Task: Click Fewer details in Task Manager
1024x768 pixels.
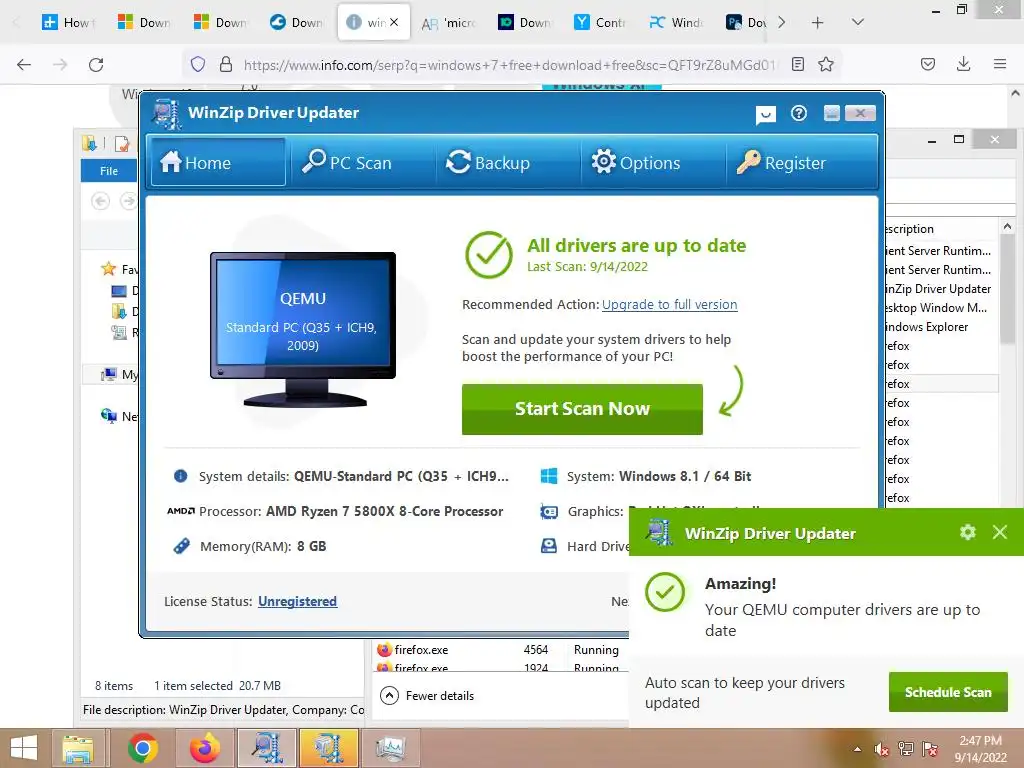Action: (427, 696)
